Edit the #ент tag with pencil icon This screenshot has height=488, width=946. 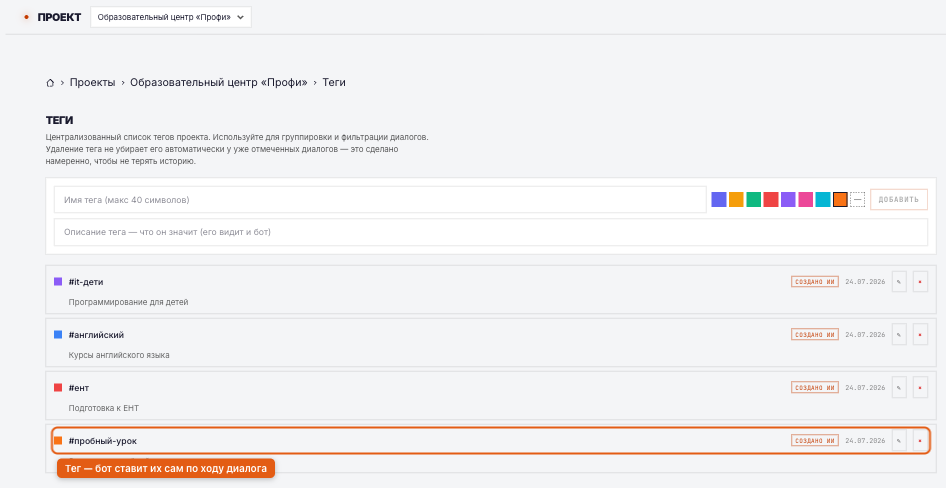click(x=899, y=387)
